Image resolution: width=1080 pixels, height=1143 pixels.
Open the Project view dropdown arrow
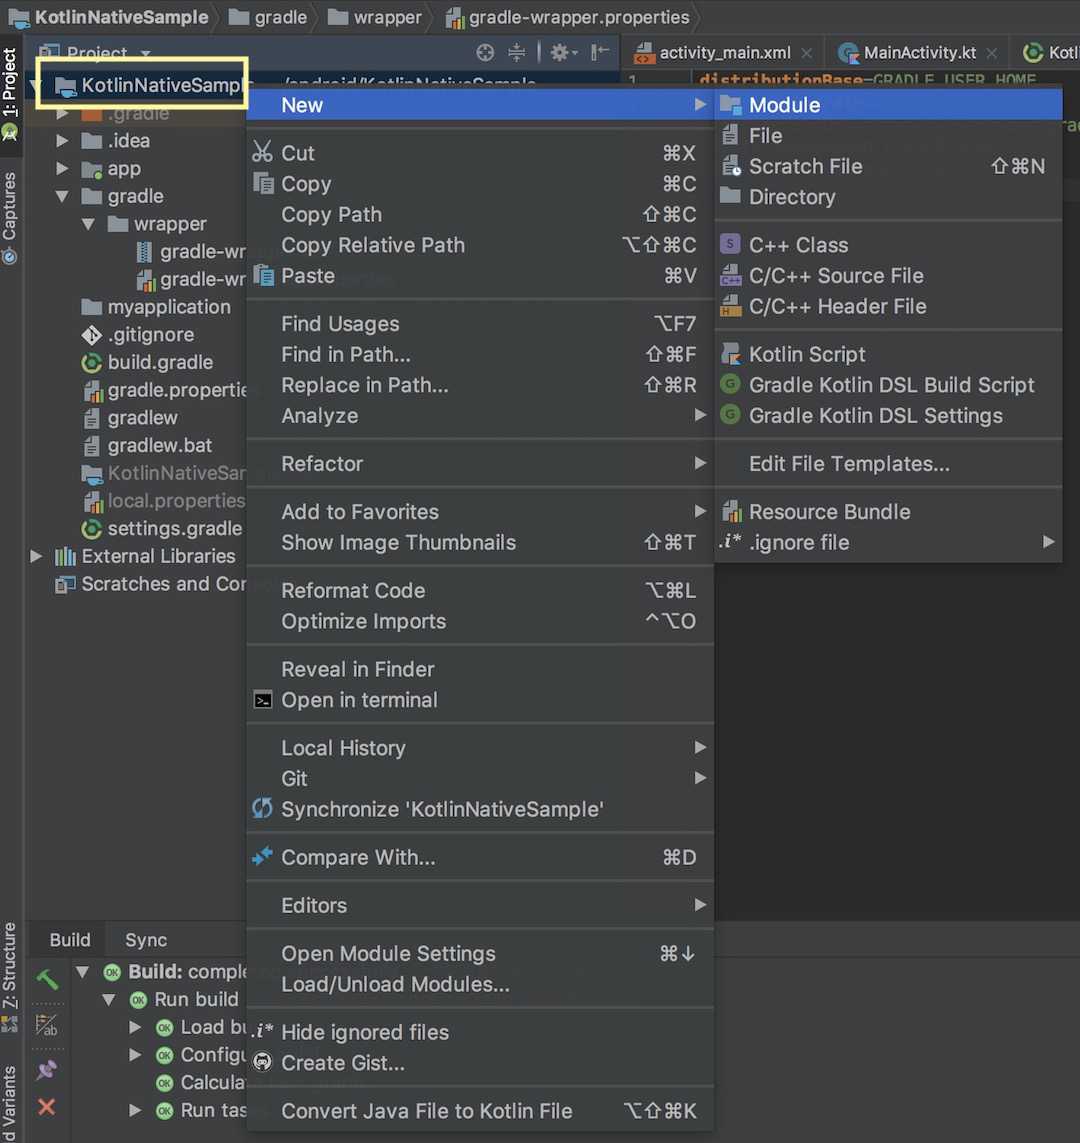[x=145, y=53]
